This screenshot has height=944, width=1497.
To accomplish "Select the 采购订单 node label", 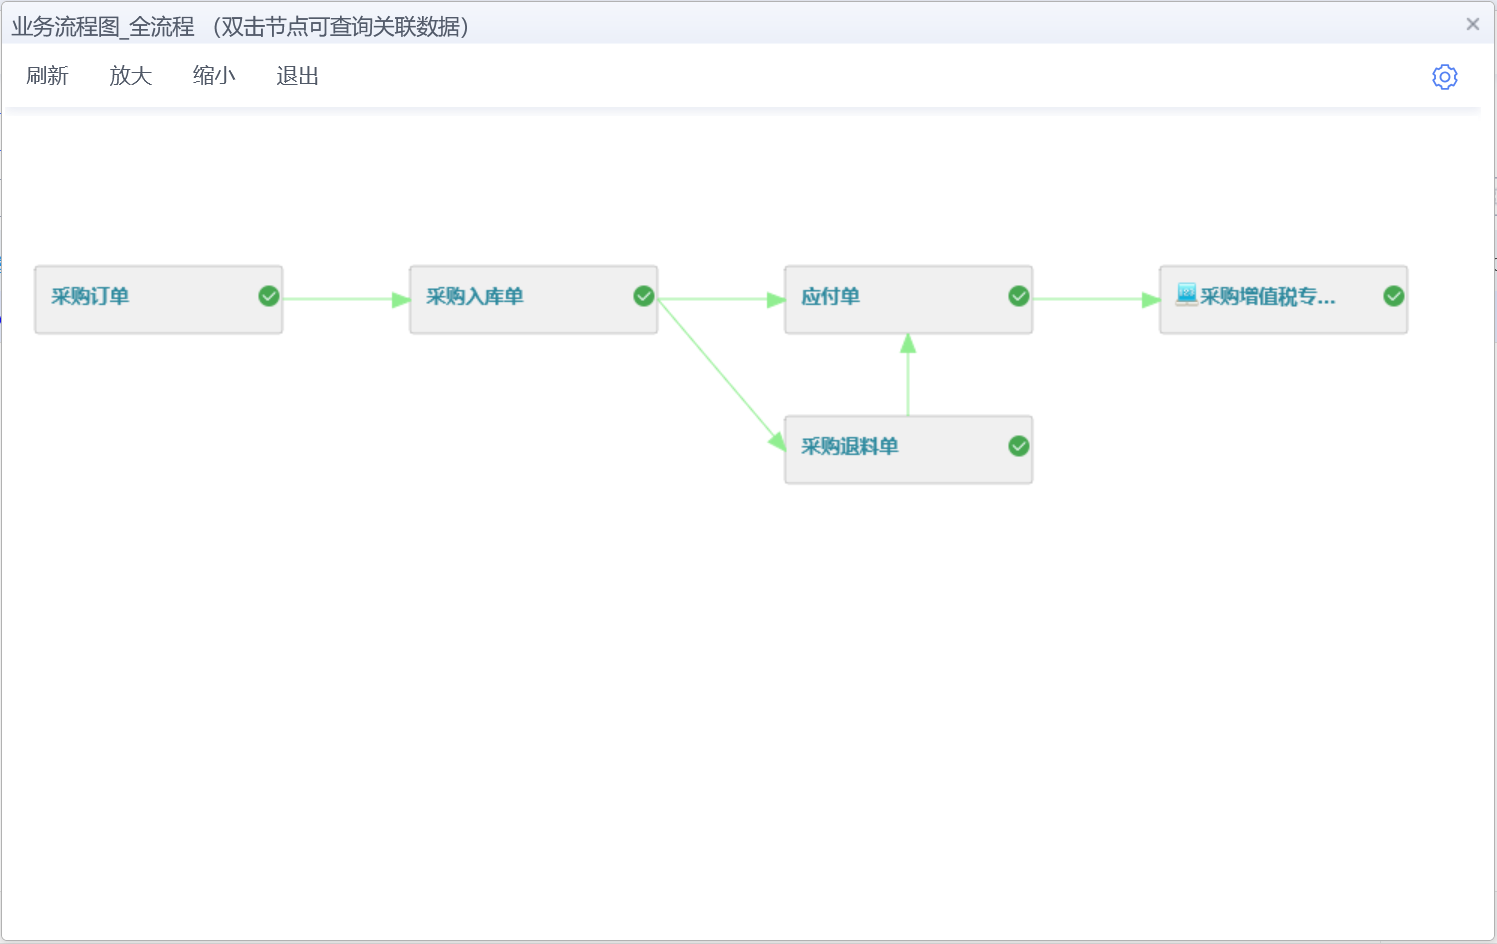I will coord(90,296).
